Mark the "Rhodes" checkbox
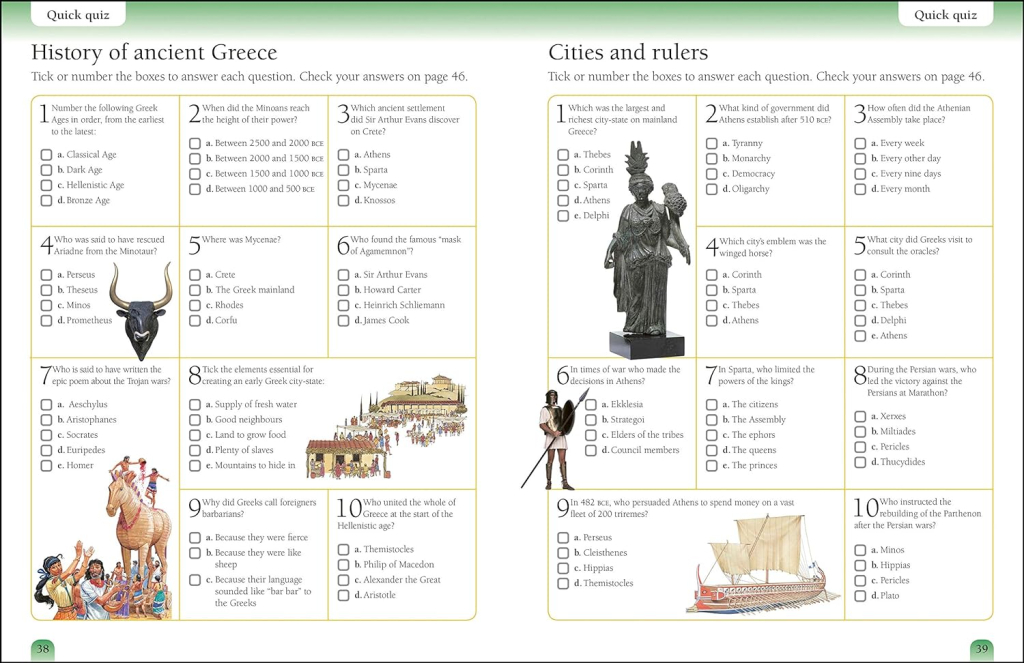Image resolution: width=1024 pixels, height=663 pixels. pos(195,305)
